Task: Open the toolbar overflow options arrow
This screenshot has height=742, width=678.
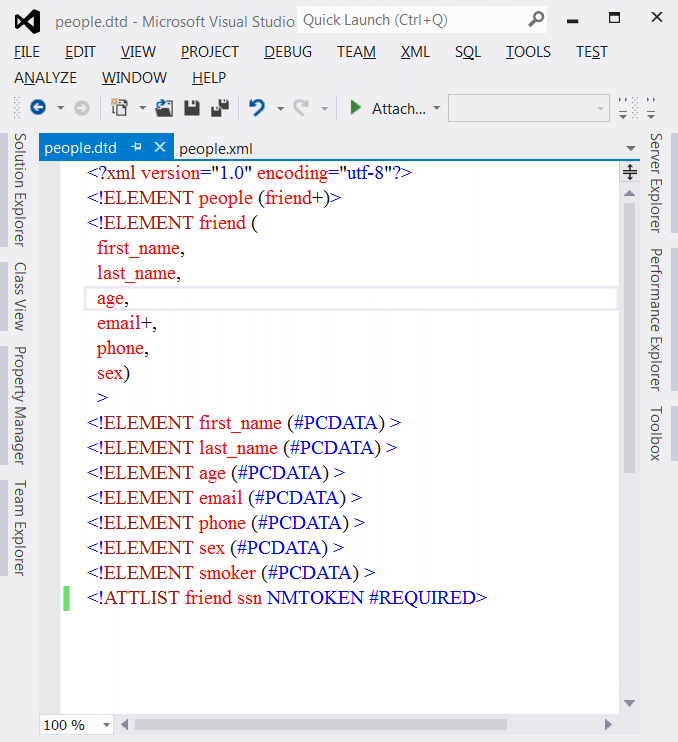Action: pos(623,108)
